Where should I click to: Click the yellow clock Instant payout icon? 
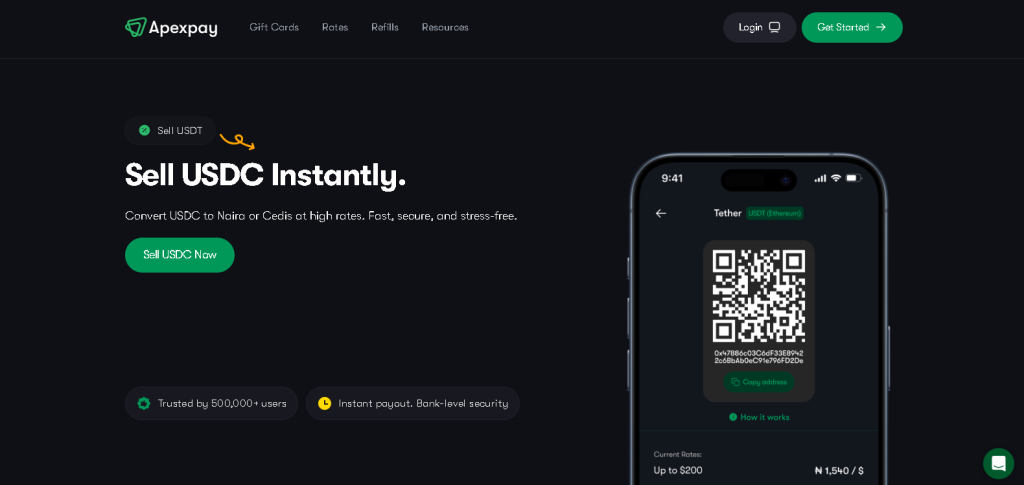click(x=325, y=403)
